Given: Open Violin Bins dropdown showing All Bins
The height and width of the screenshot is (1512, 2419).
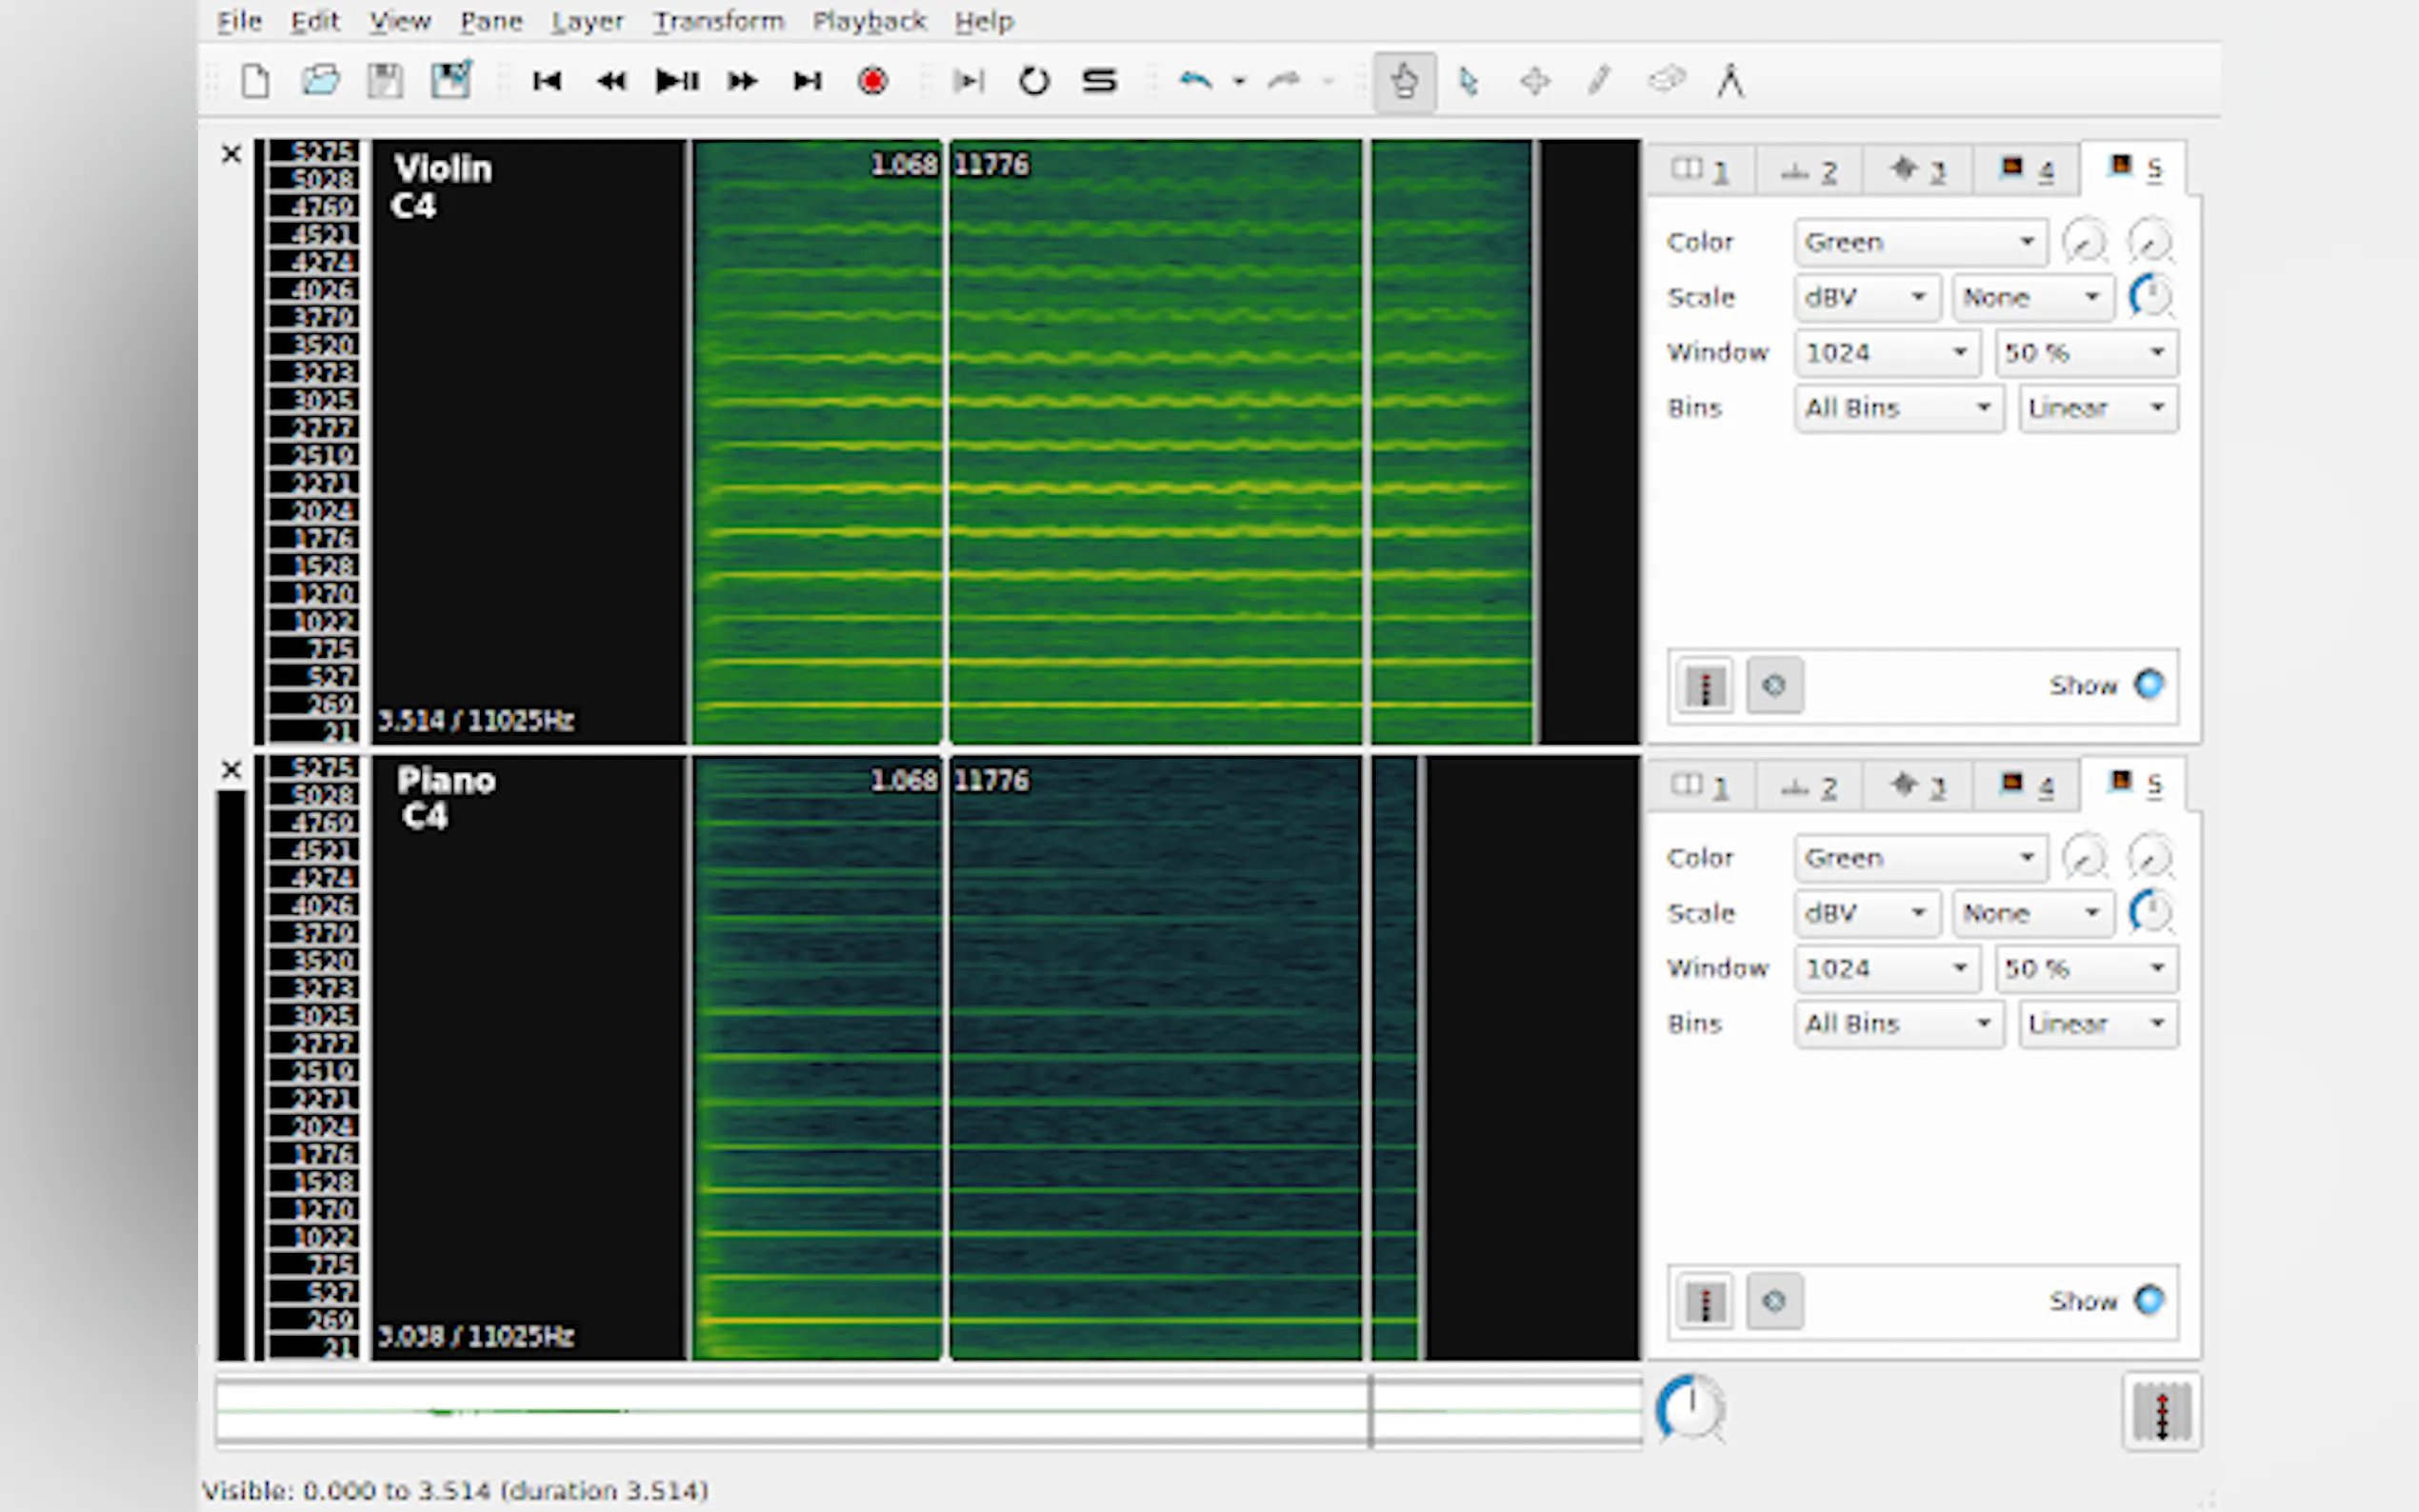Looking at the screenshot, I should (x=1899, y=408).
